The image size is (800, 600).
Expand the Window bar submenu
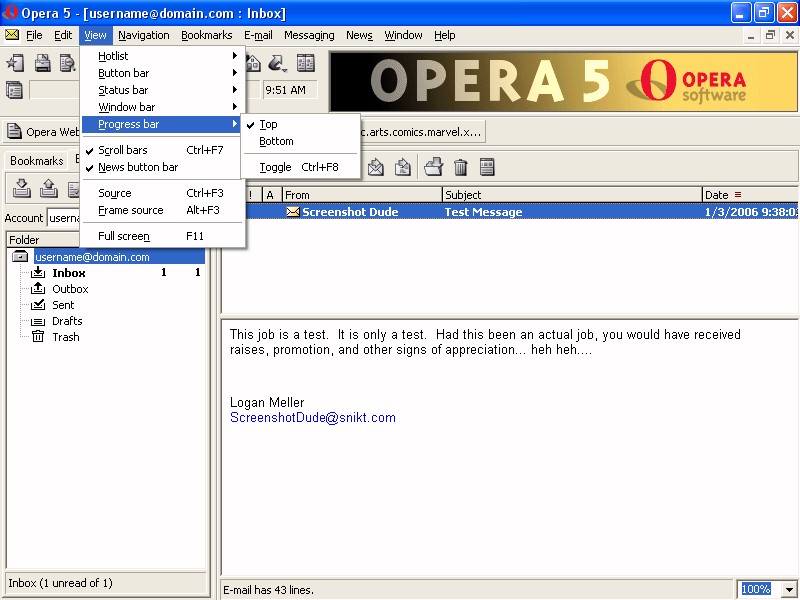161,107
